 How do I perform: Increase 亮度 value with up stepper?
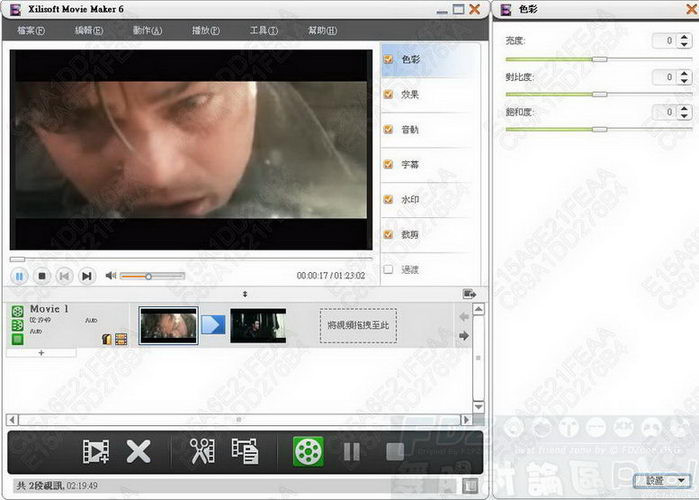[684, 37]
